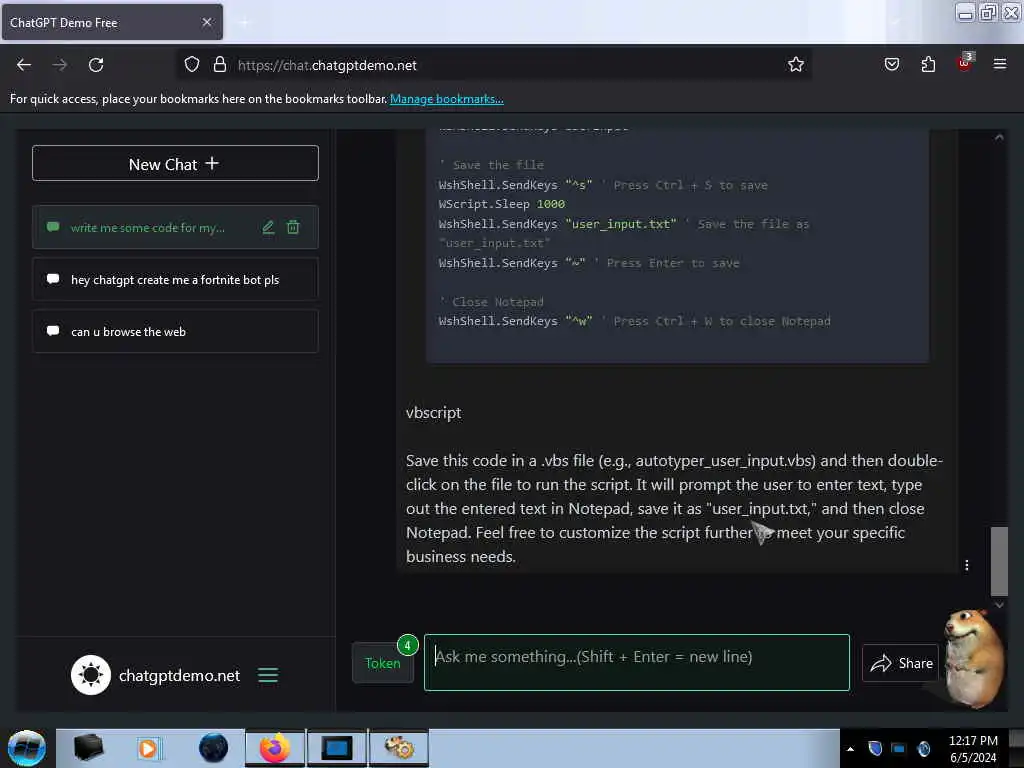Open the gears taskbar application
1024x768 pixels.
[x=399, y=748]
